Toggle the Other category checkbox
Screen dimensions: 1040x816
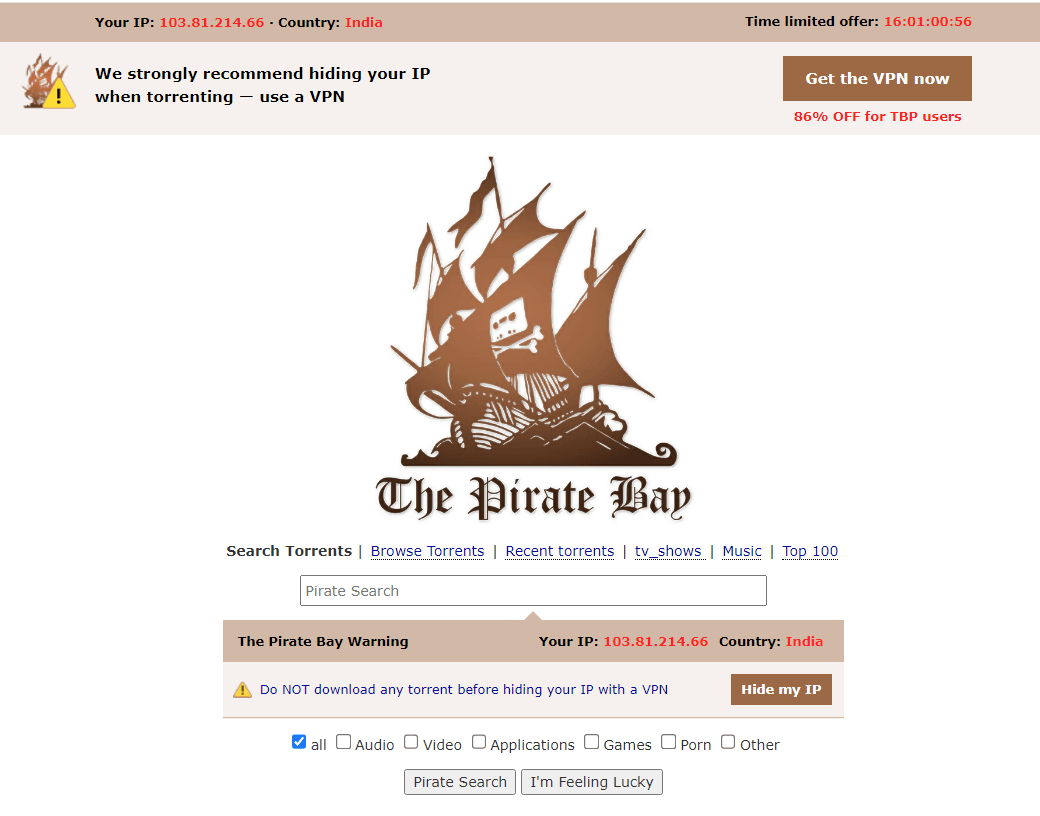point(728,742)
